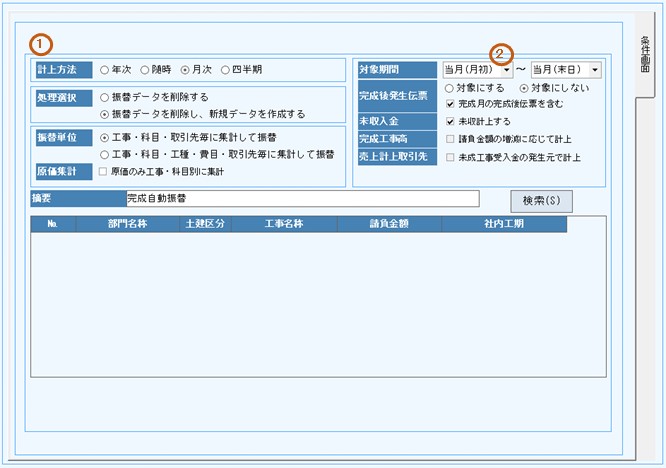Screen dimensions: 666x468
Task: Select 工事・科目・工種・費目・取引先毎 radio option
Action: (x=105, y=154)
